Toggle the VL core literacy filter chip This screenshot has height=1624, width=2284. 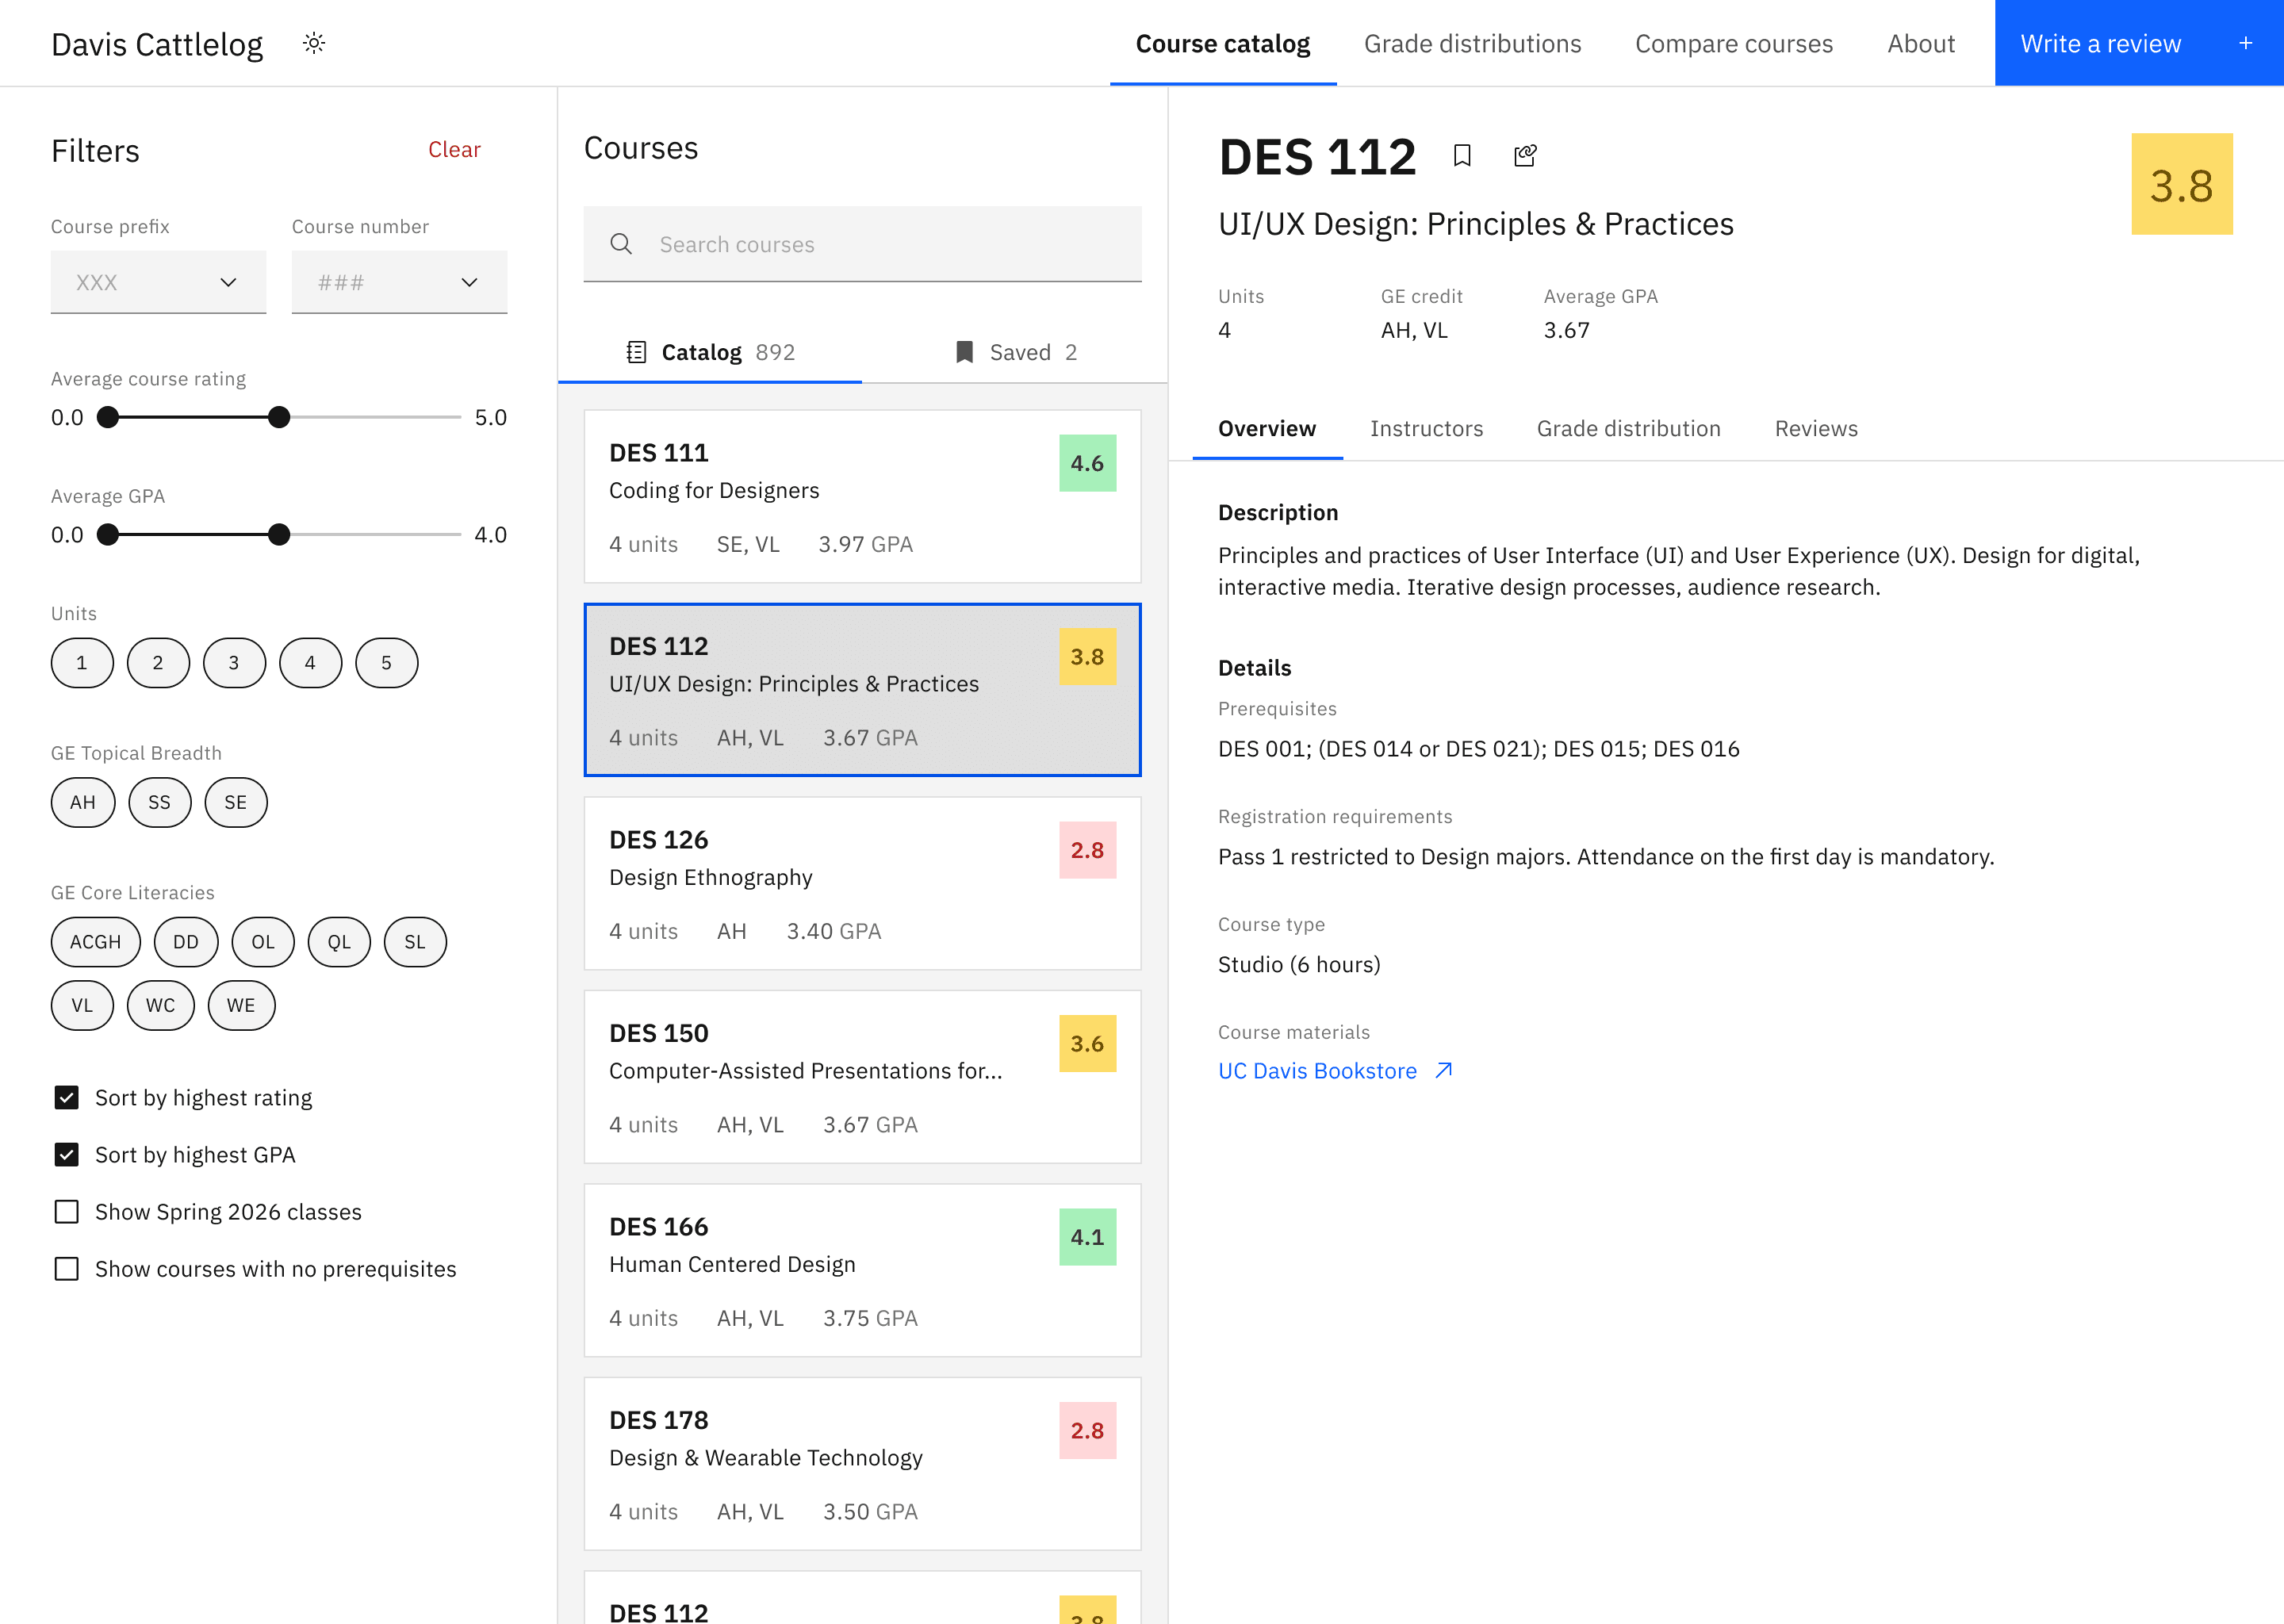pyautogui.click(x=82, y=1005)
